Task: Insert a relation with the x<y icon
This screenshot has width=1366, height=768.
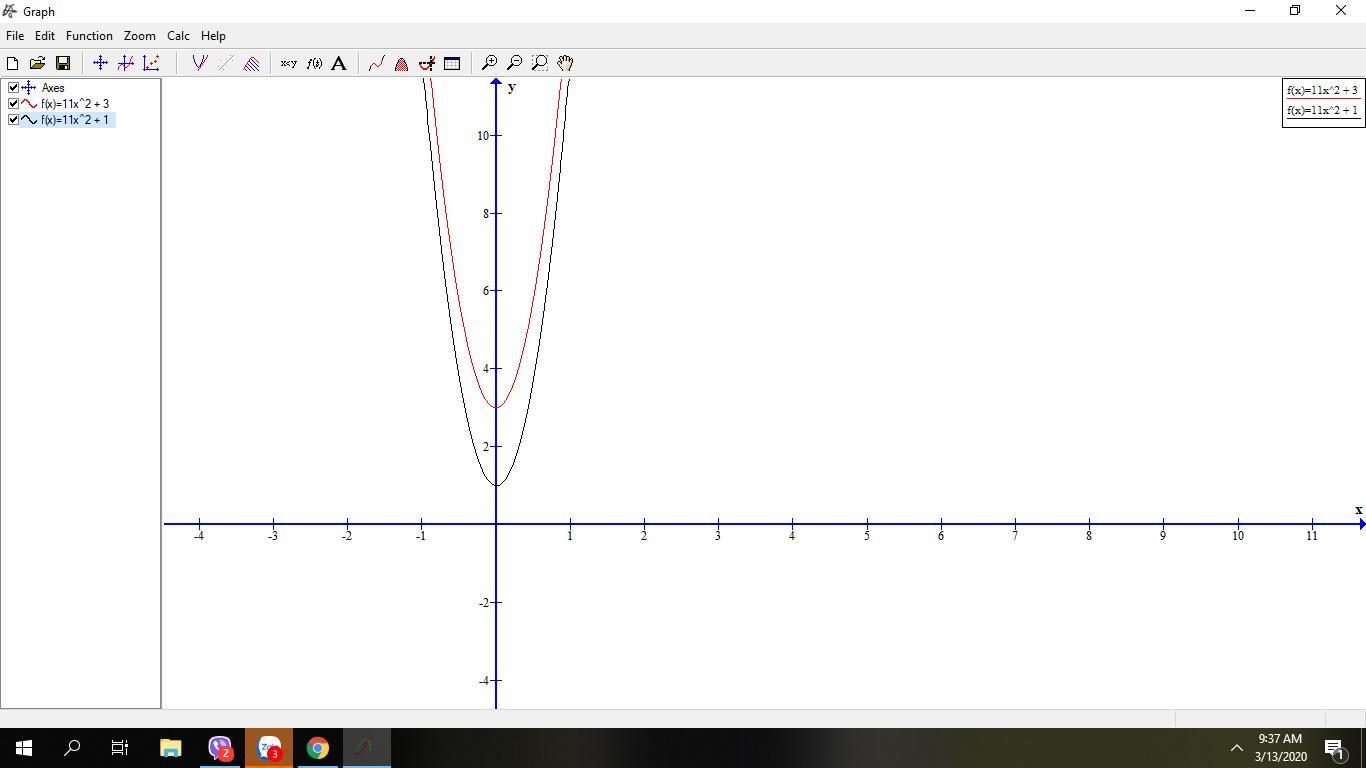Action: 288,63
